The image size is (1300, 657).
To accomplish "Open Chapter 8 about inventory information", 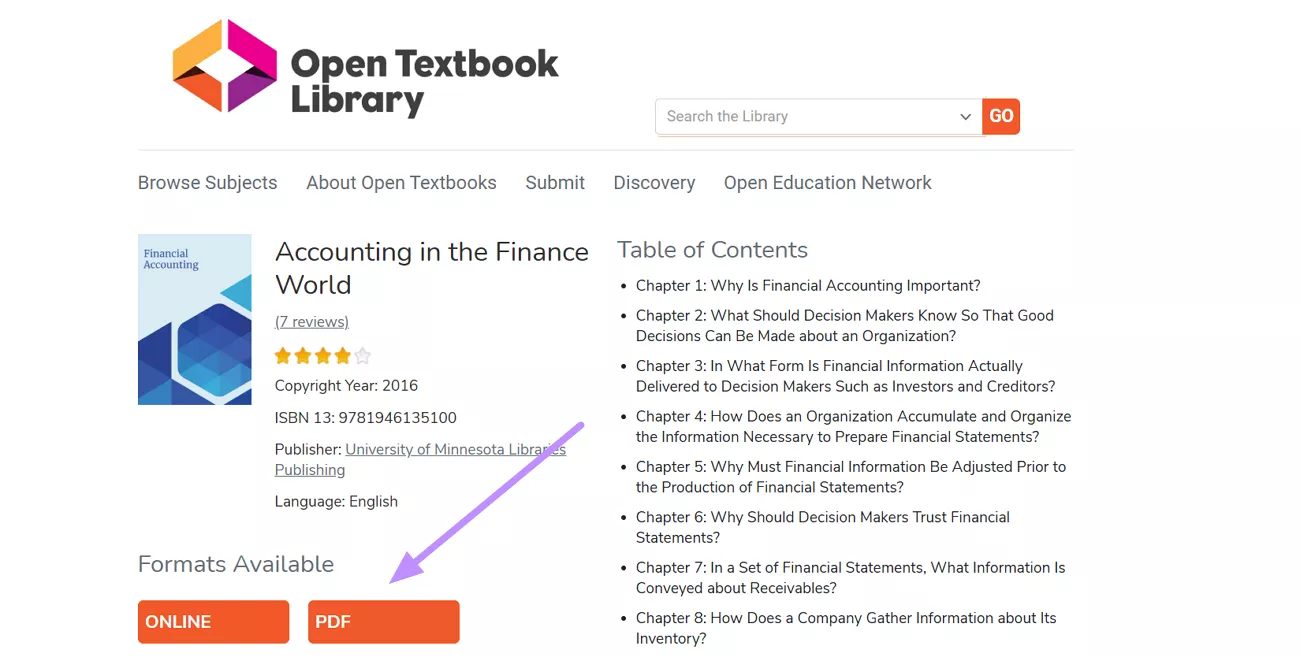I will pos(846,627).
